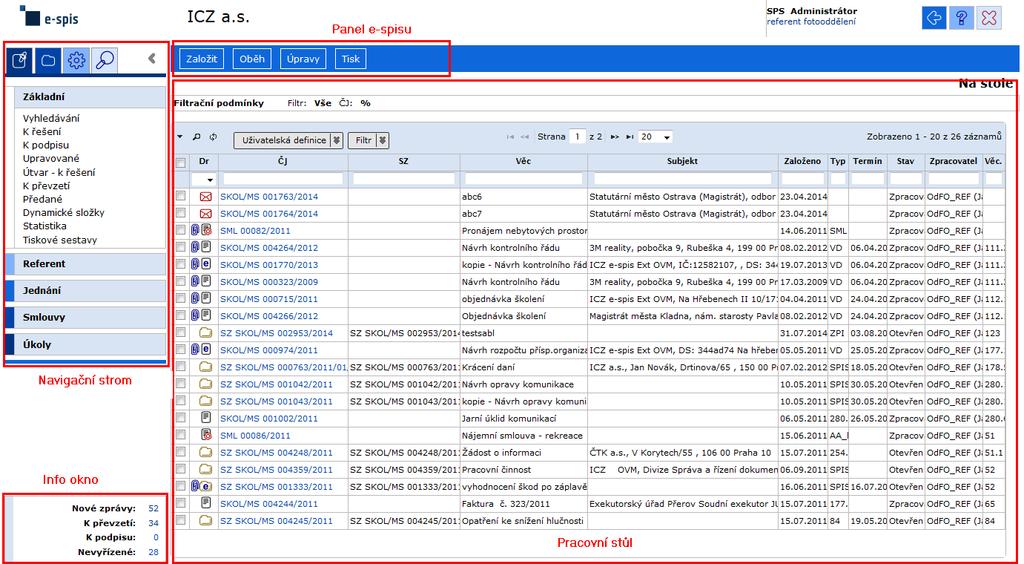Click the document icon in row SKOL/MS 004244/2011

point(206,503)
